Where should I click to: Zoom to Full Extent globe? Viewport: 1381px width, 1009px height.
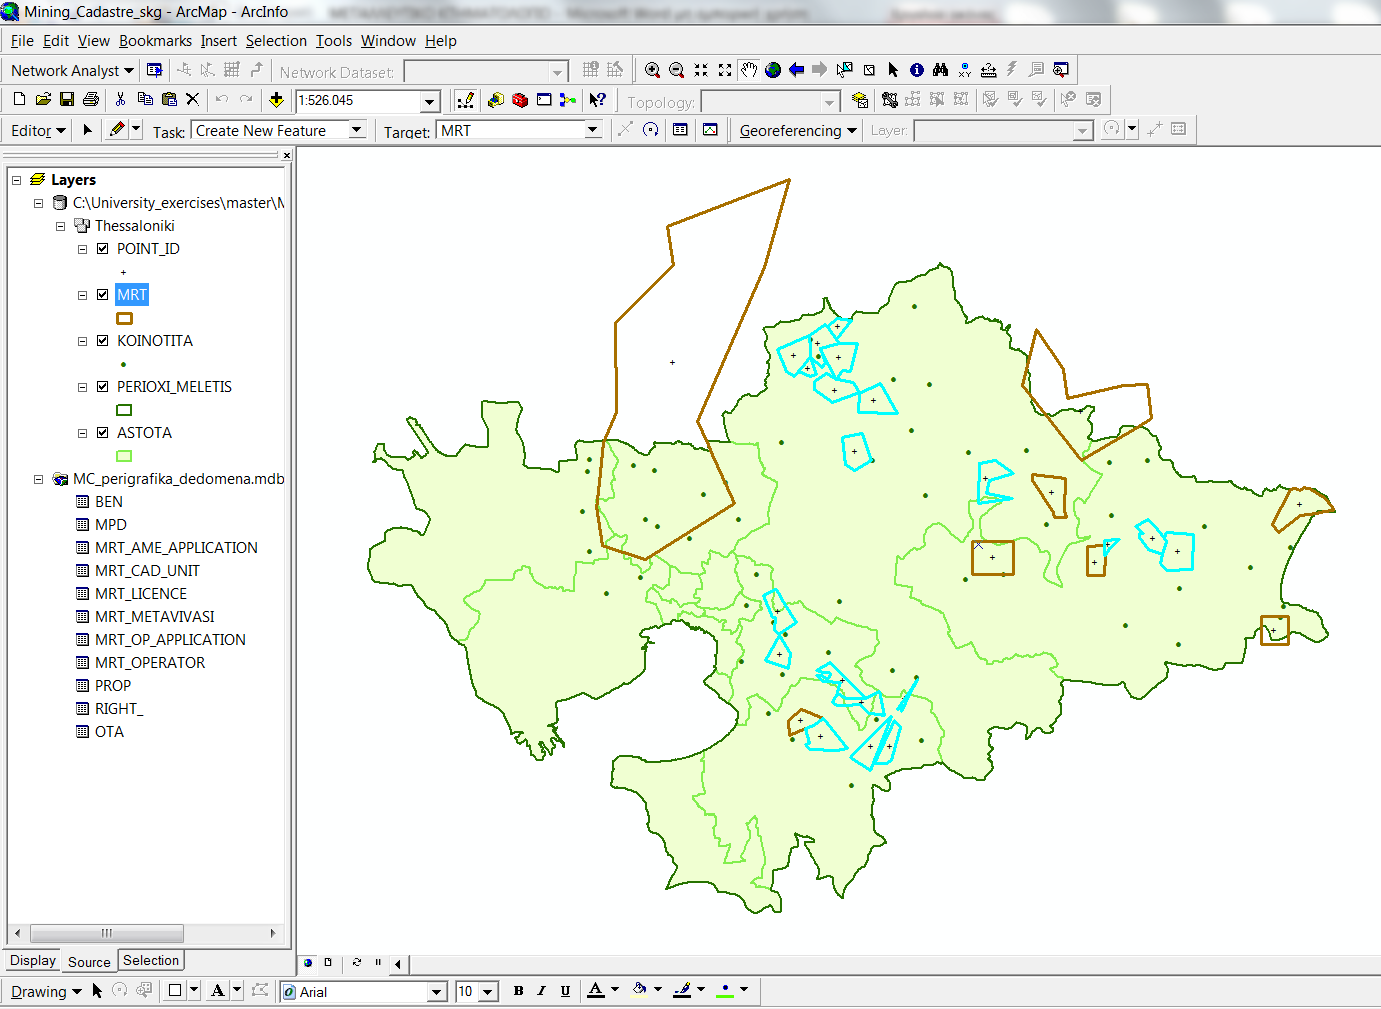click(773, 70)
